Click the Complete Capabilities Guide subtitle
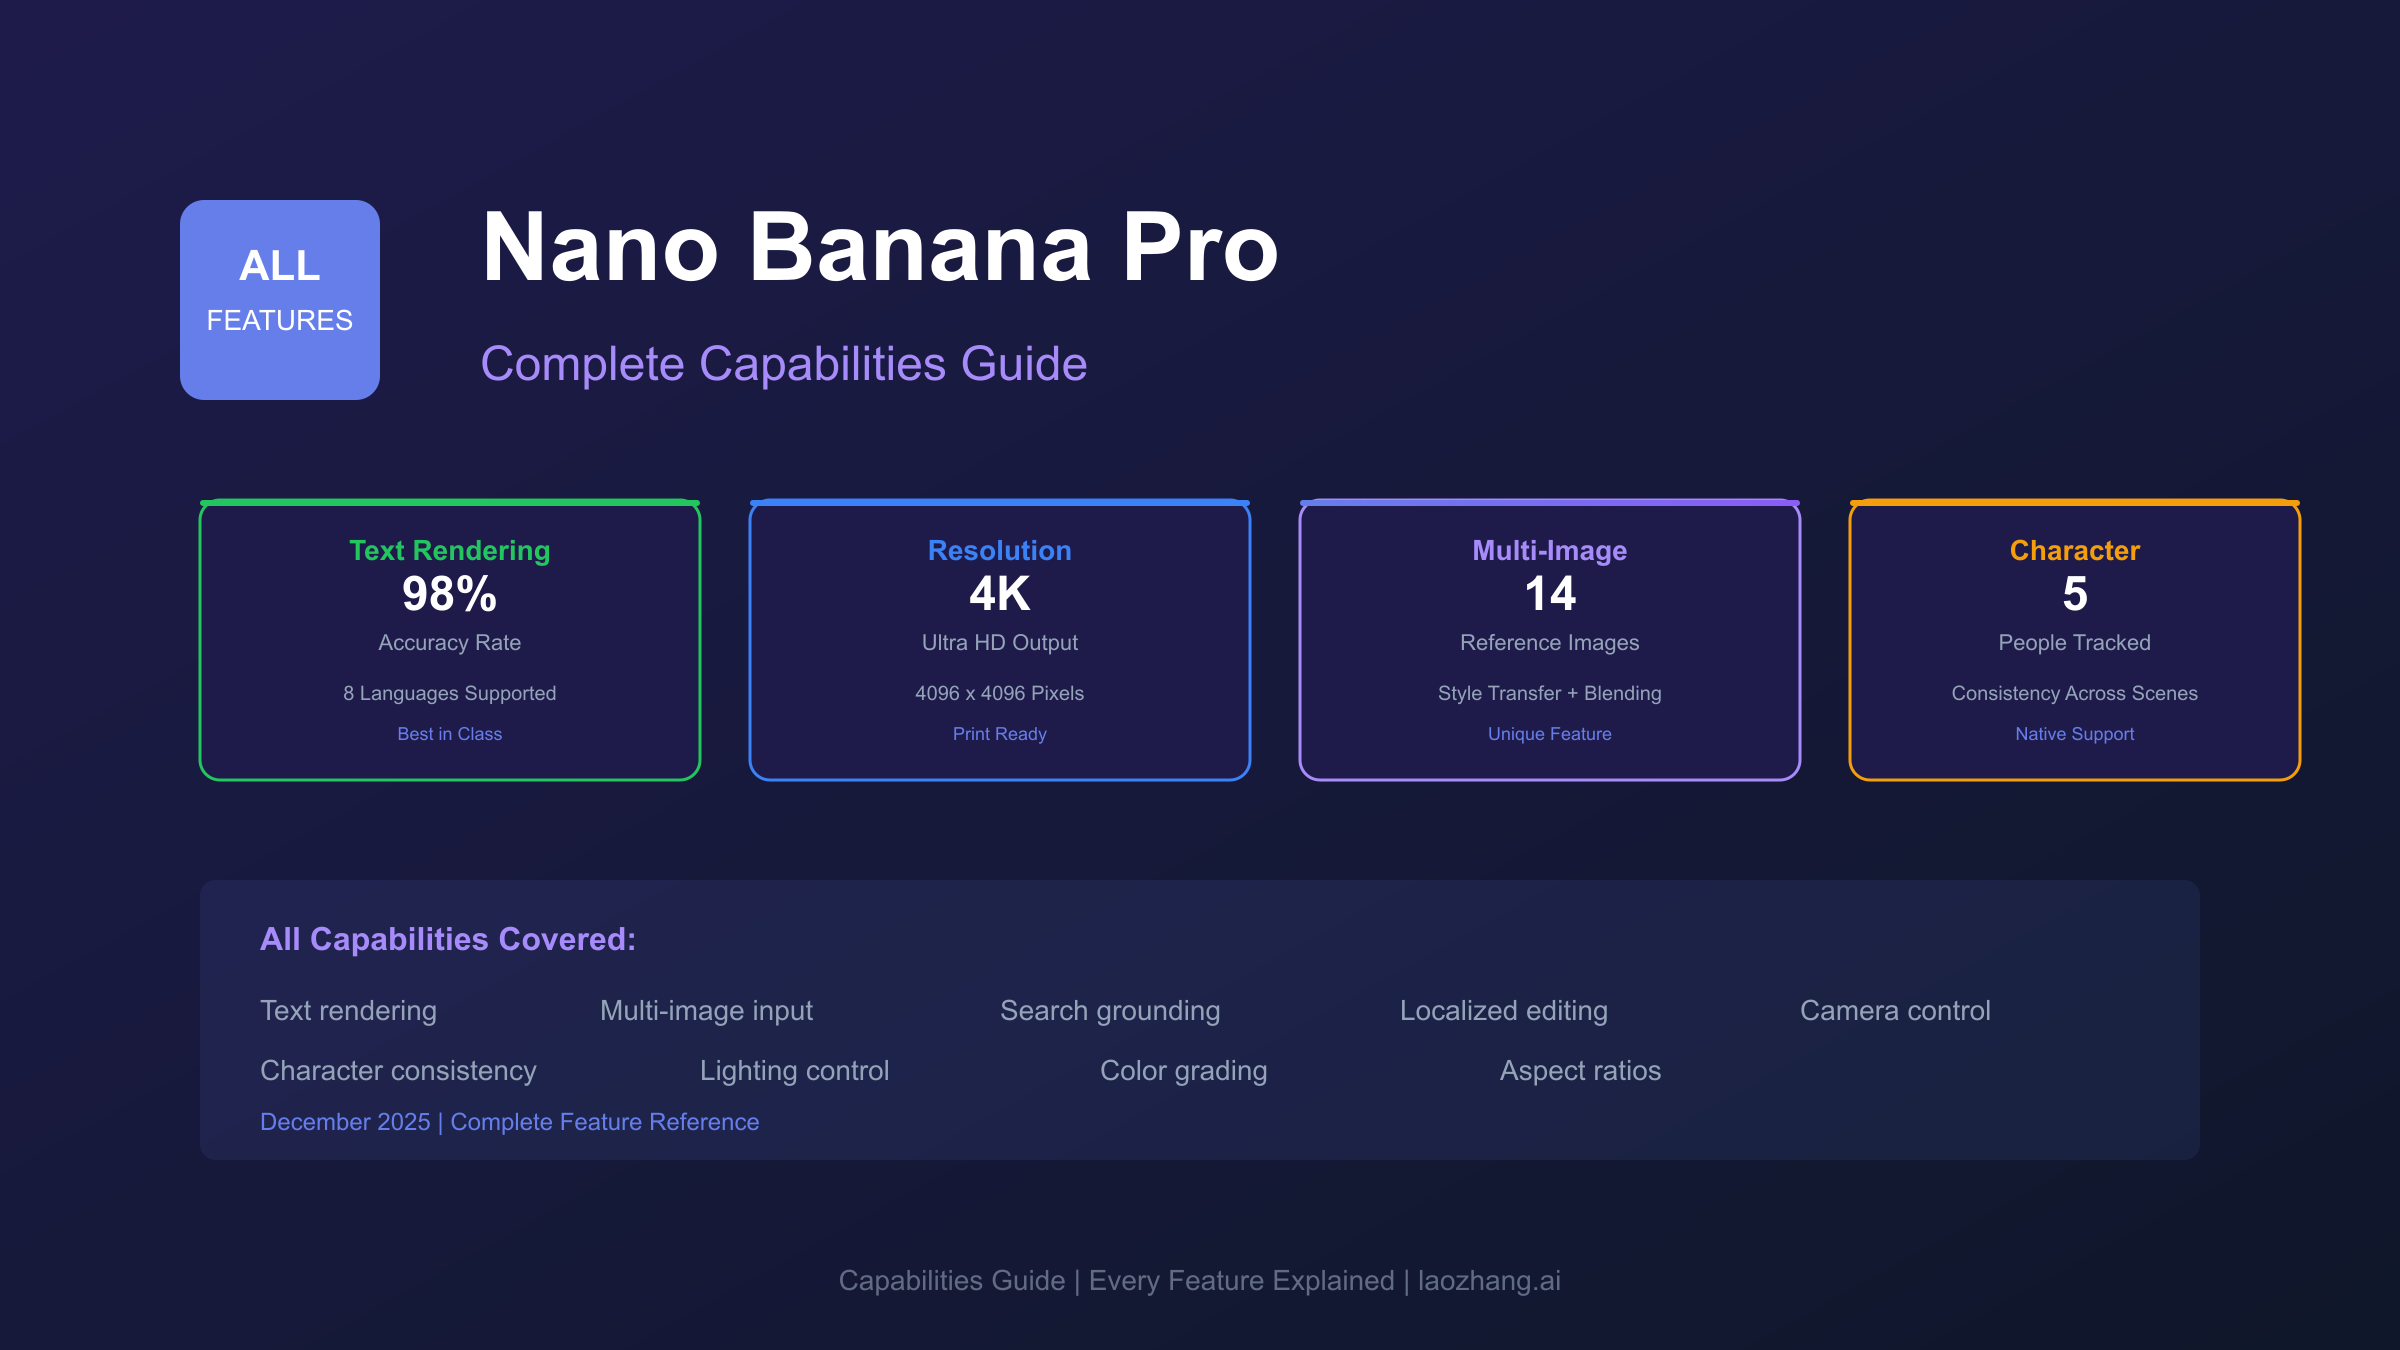The image size is (2400, 1350). (x=783, y=364)
